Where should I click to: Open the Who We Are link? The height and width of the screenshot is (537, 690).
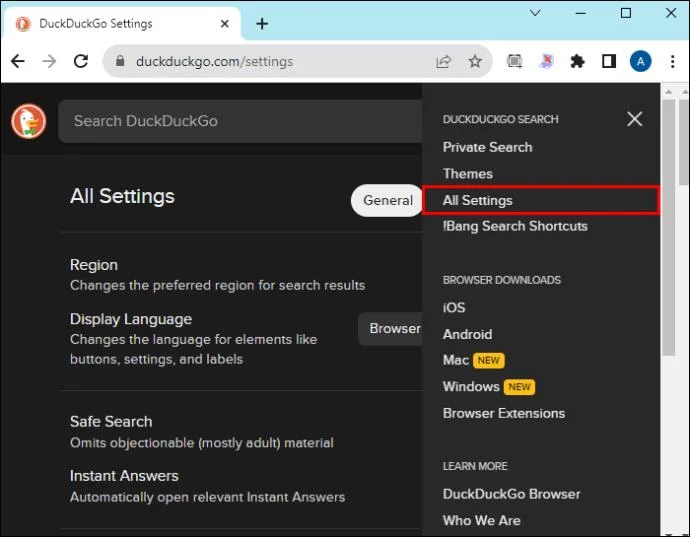(x=481, y=520)
